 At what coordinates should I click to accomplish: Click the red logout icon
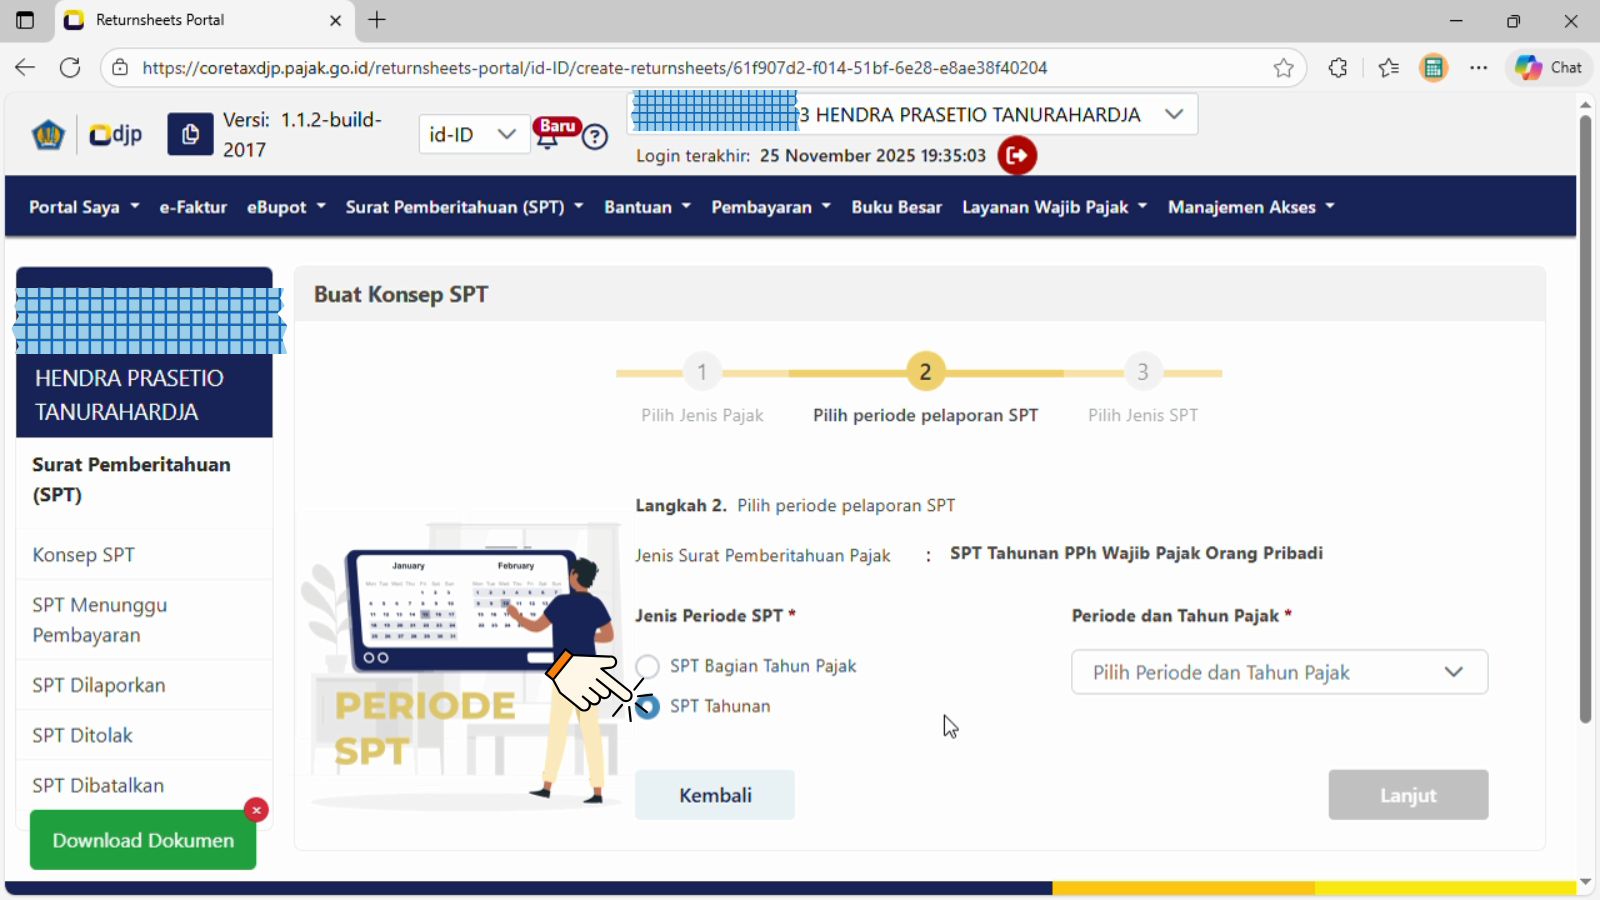click(x=1017, y=155)
